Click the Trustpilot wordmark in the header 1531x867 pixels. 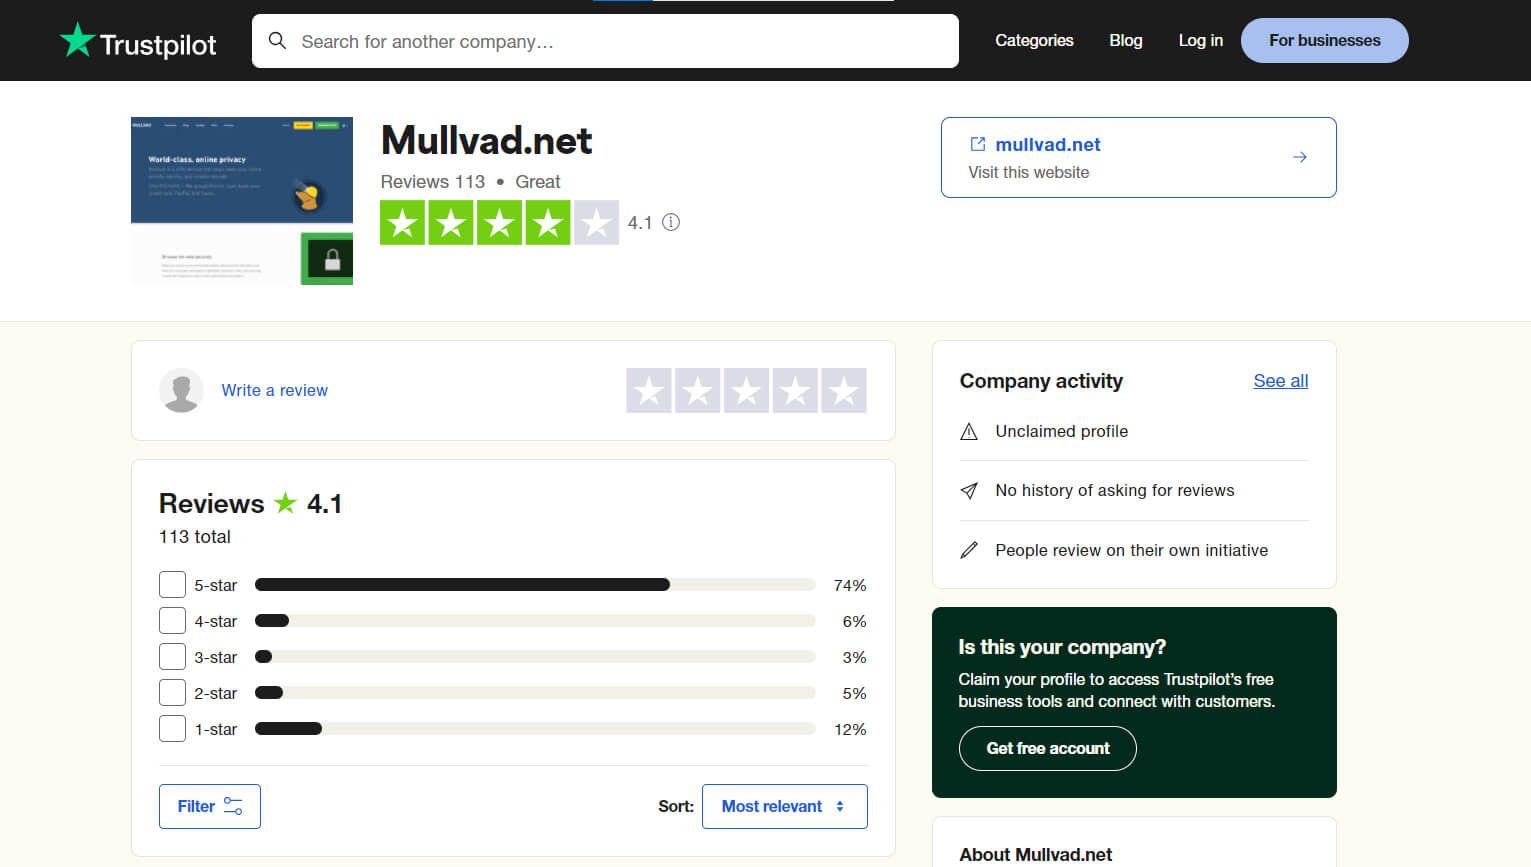click(x=158, y=44)
